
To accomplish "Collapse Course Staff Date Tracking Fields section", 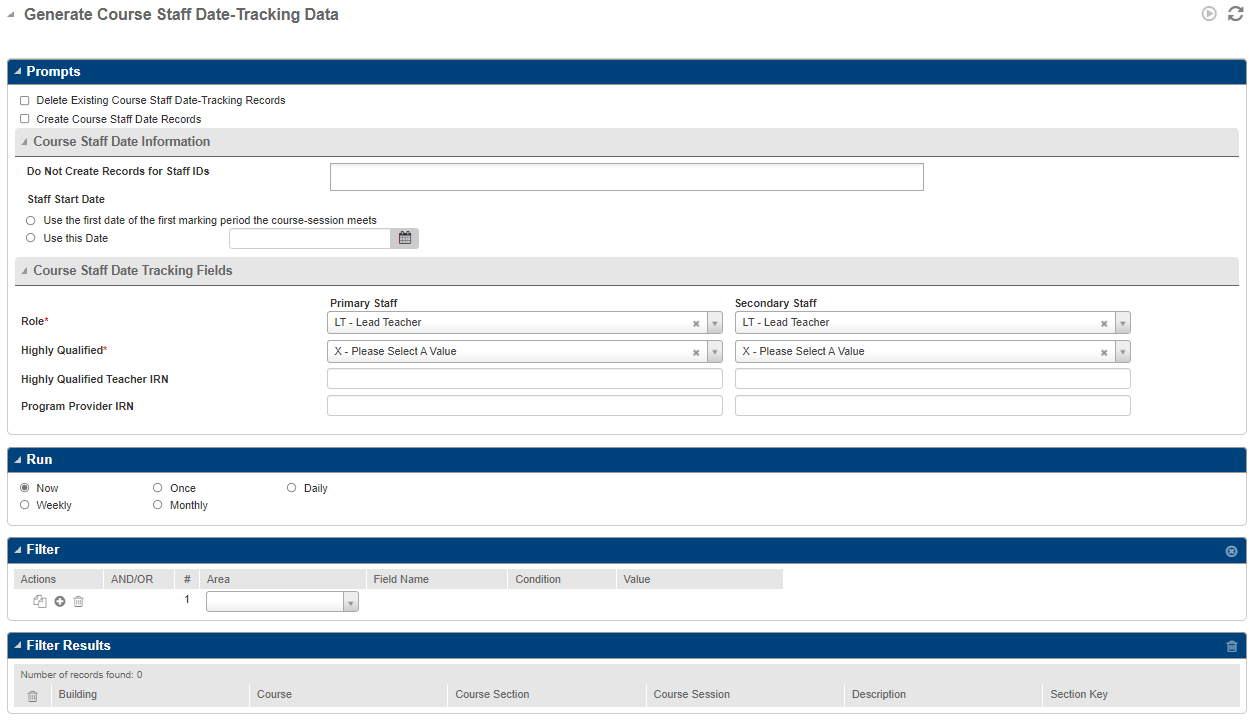I will tap(24, 271).
